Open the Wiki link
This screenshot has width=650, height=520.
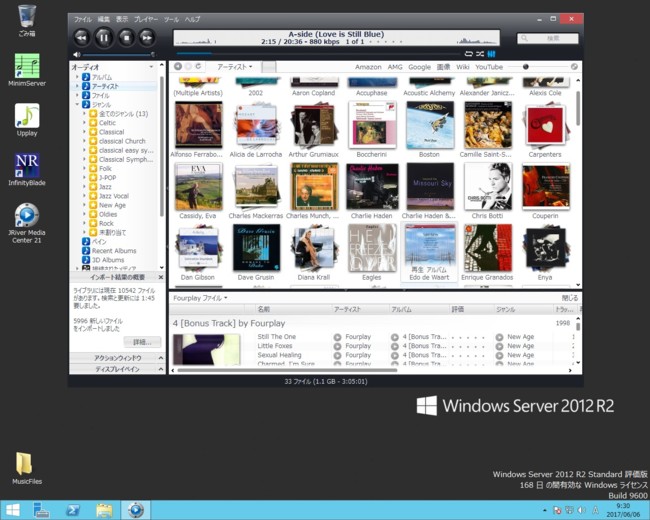(463, 67)
